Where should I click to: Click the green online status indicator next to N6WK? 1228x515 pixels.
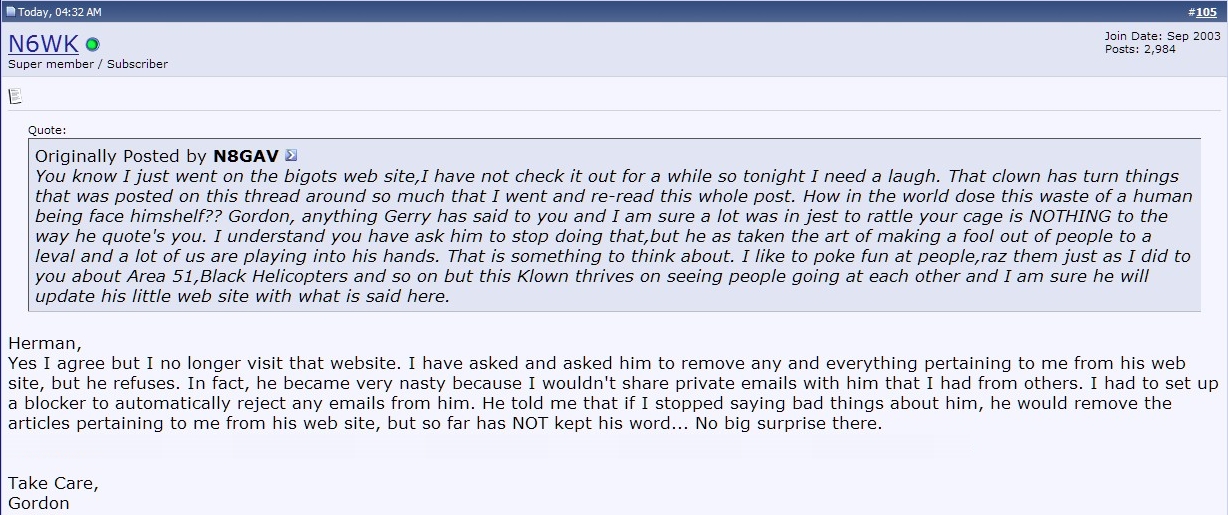click(92, 44)
